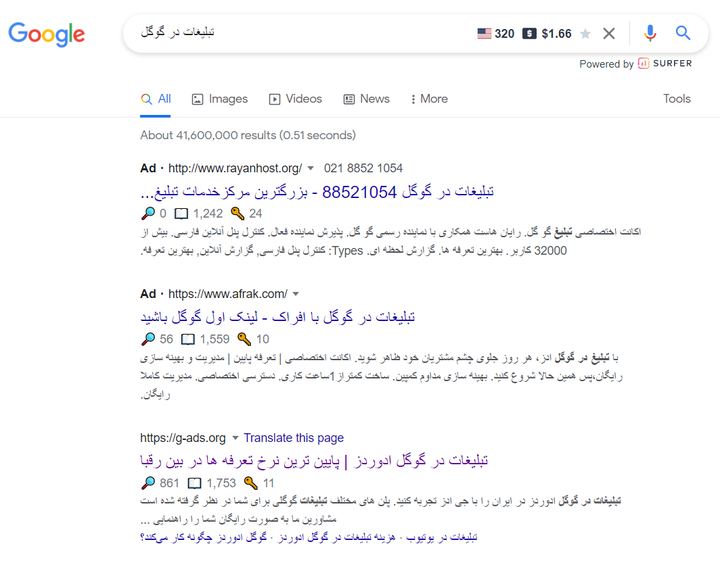Viewport: 720px width, 567px height.
Task: Open the More menu
Action: 429,99
